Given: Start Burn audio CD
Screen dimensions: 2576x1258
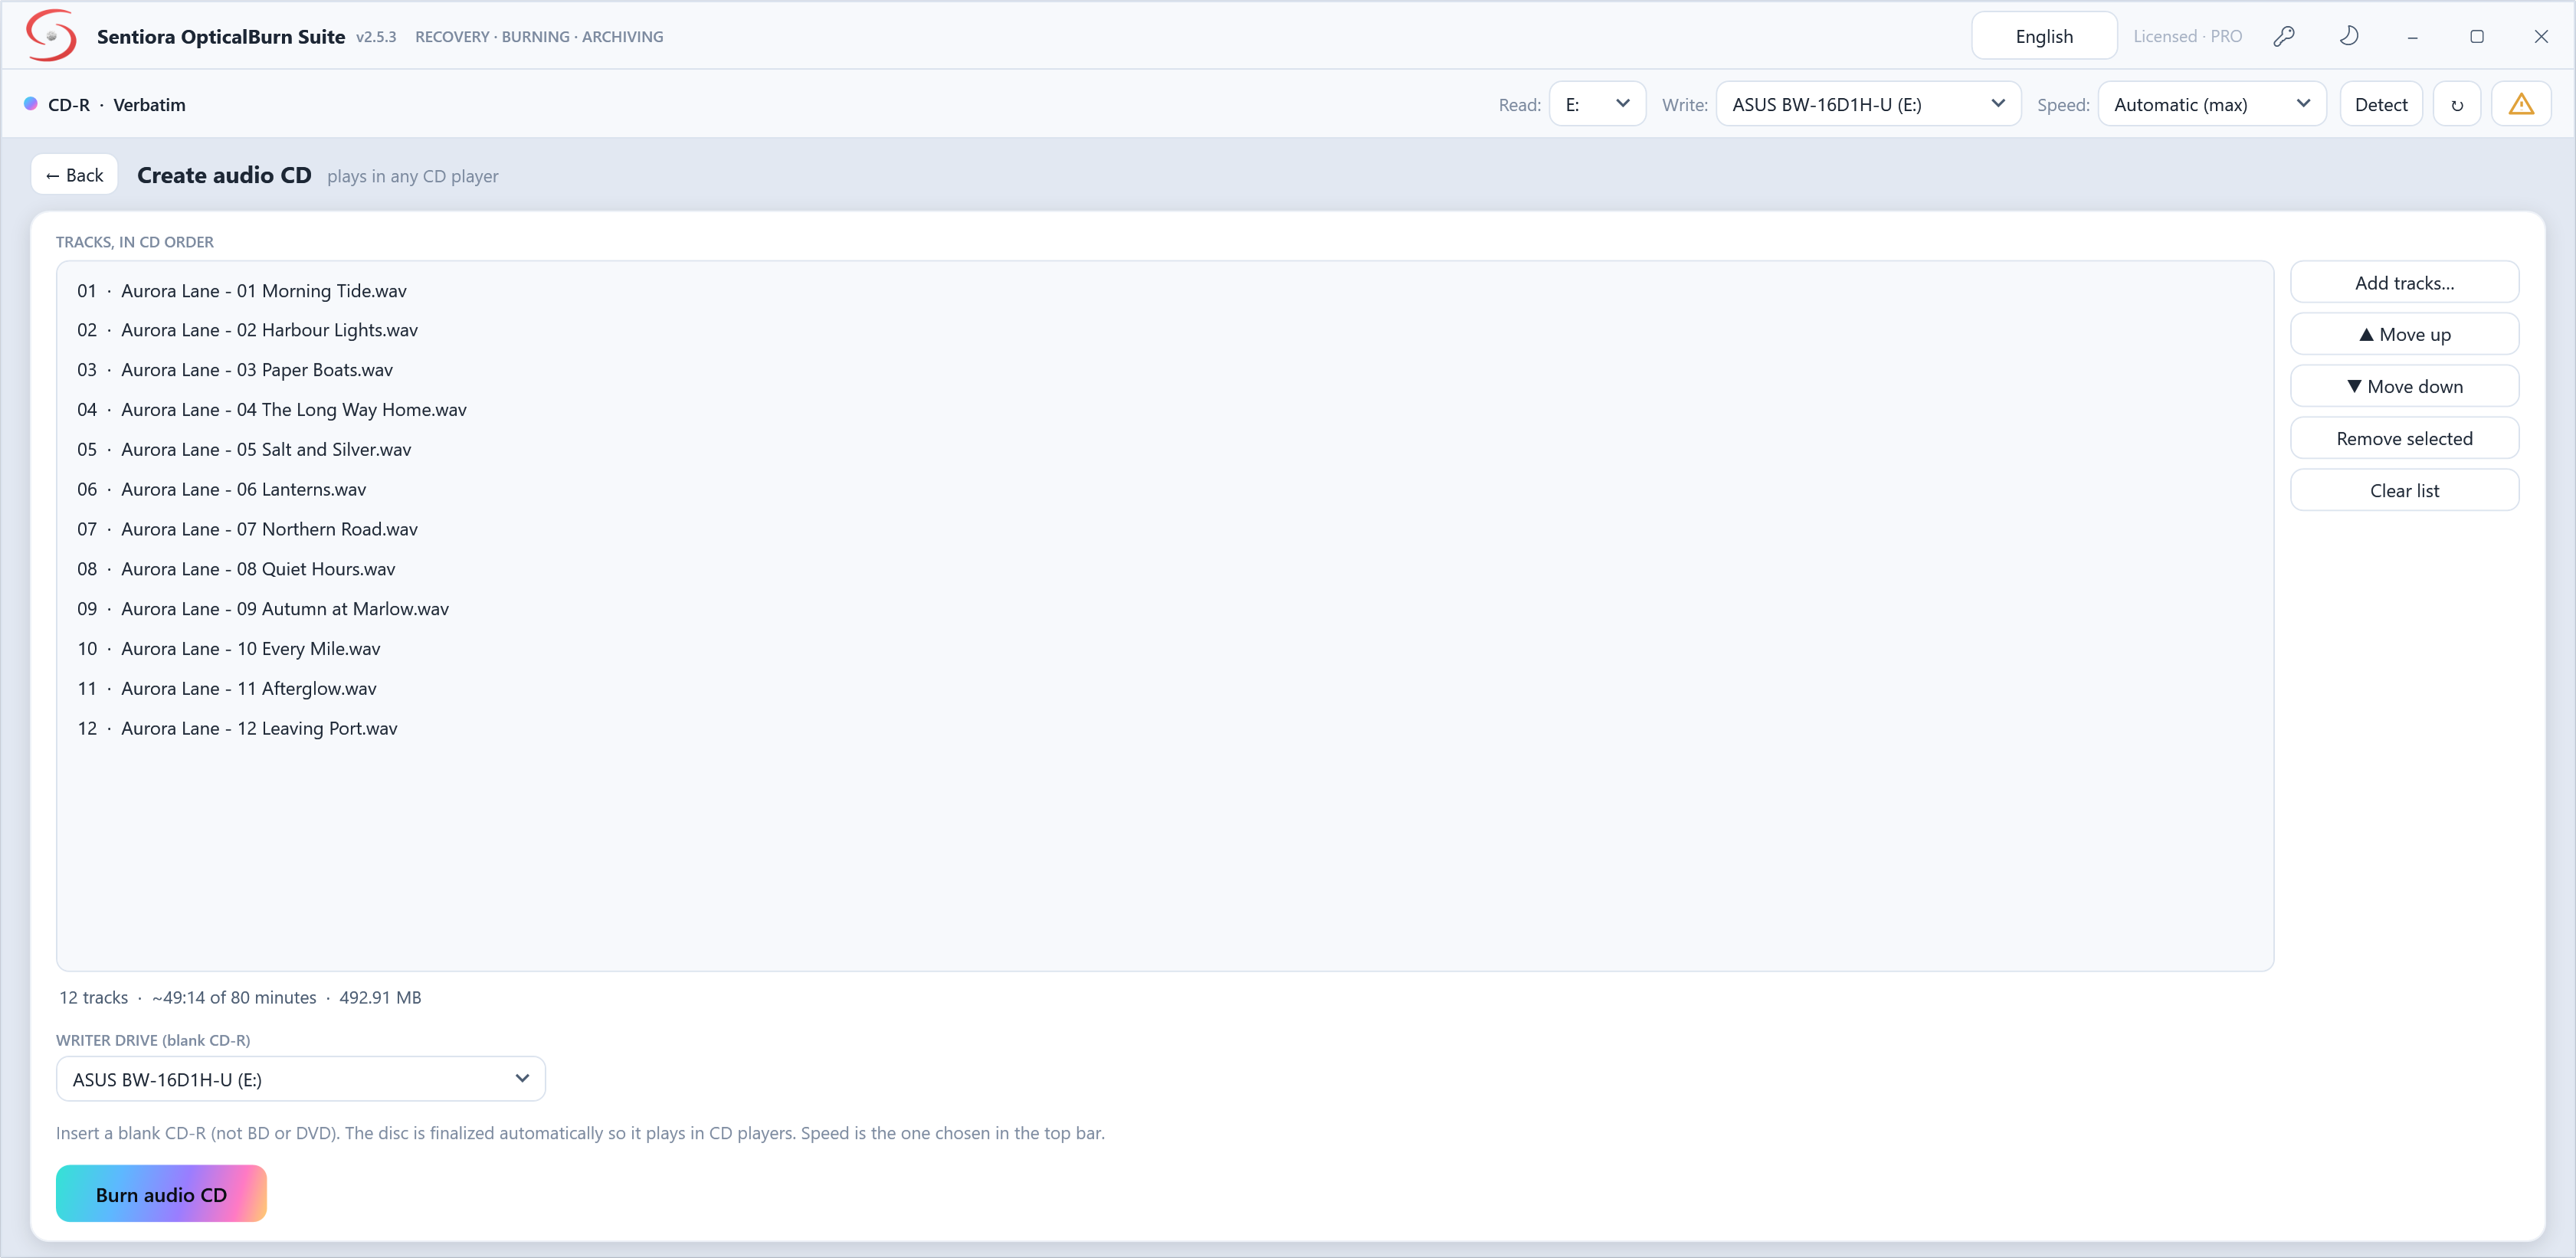Looking at the screenshot, I should [161, 1194].
